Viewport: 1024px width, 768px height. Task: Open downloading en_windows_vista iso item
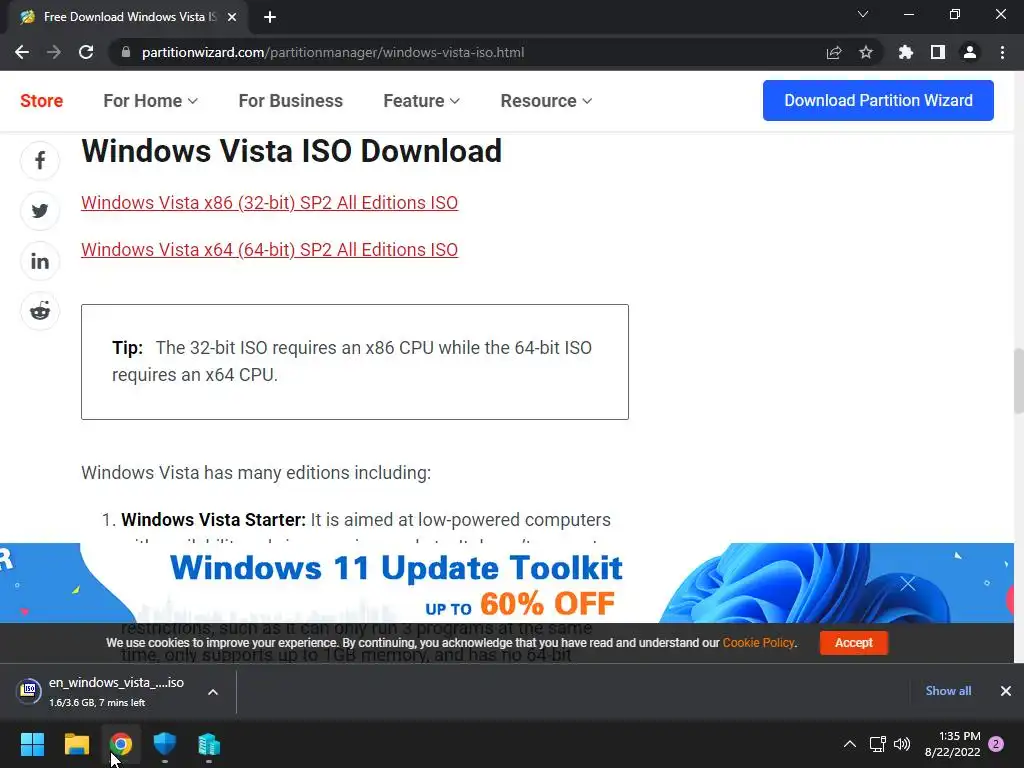coord(108,691)
